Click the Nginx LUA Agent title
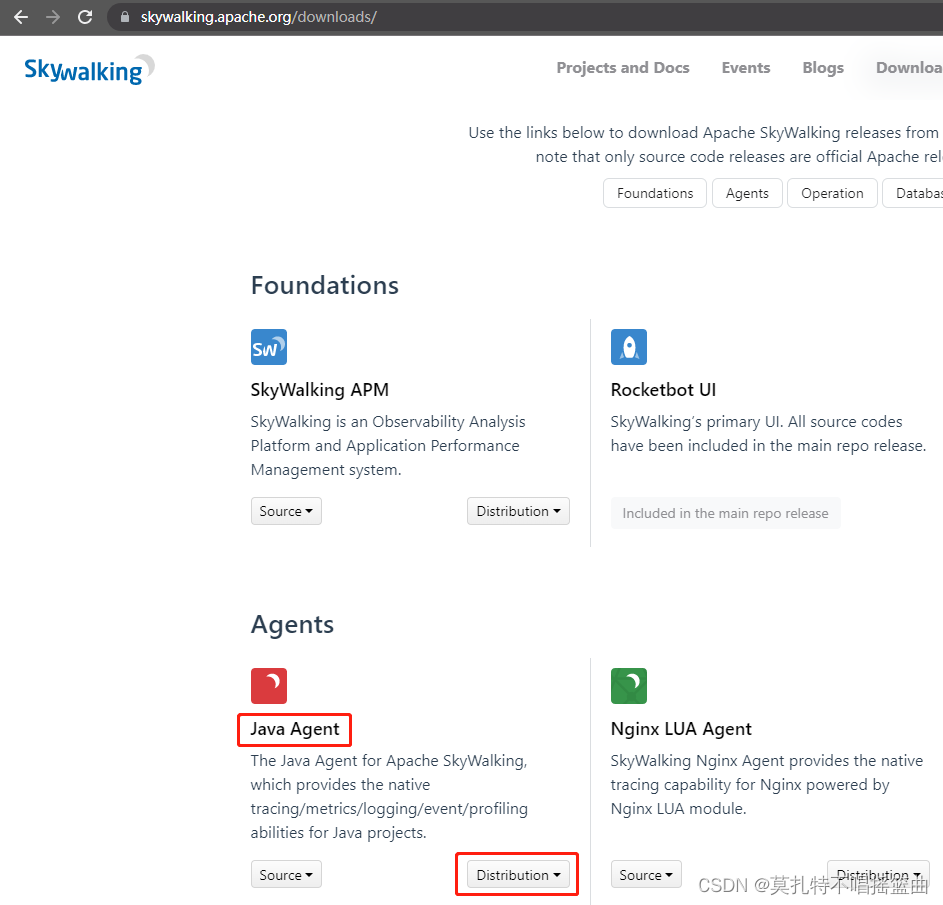943x905 pixels. coord(681,729)
